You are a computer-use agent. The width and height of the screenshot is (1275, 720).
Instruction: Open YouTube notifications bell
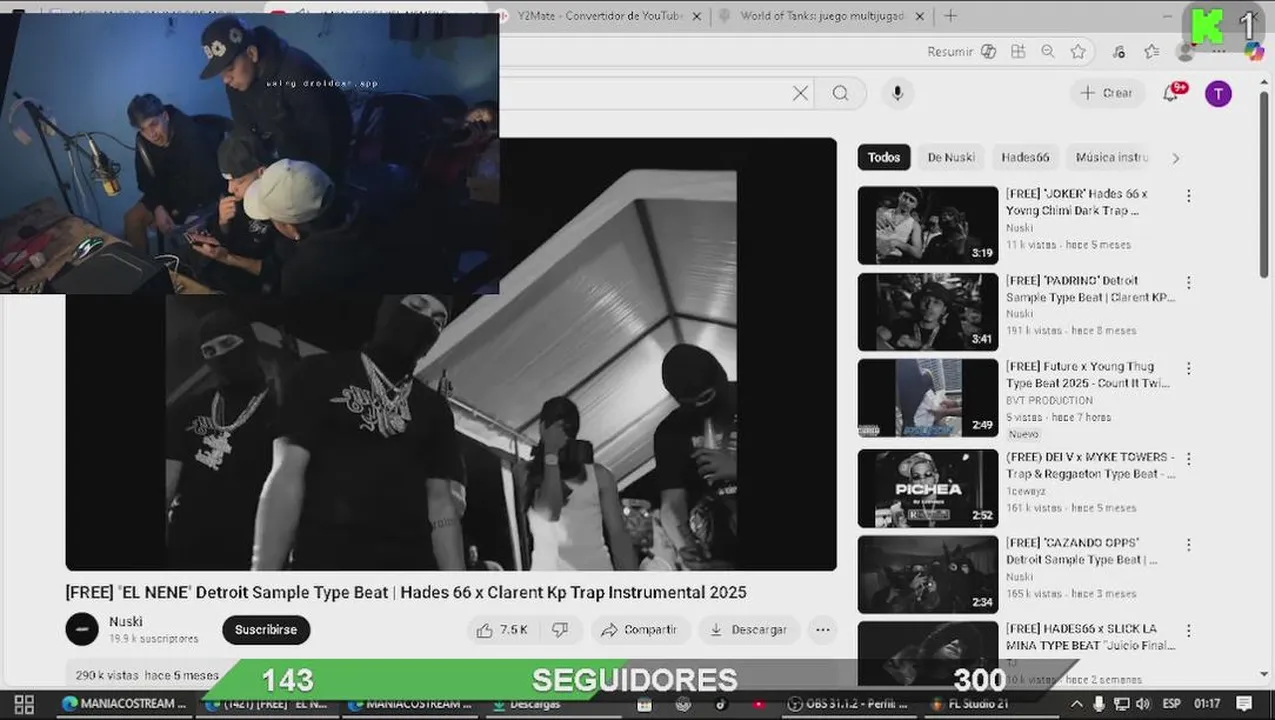(x=1171, y=93)
